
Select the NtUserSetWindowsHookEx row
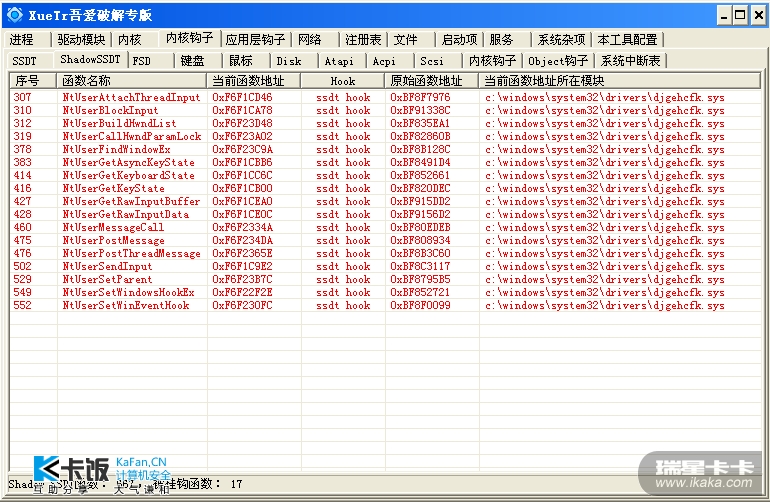click(385, 292)
